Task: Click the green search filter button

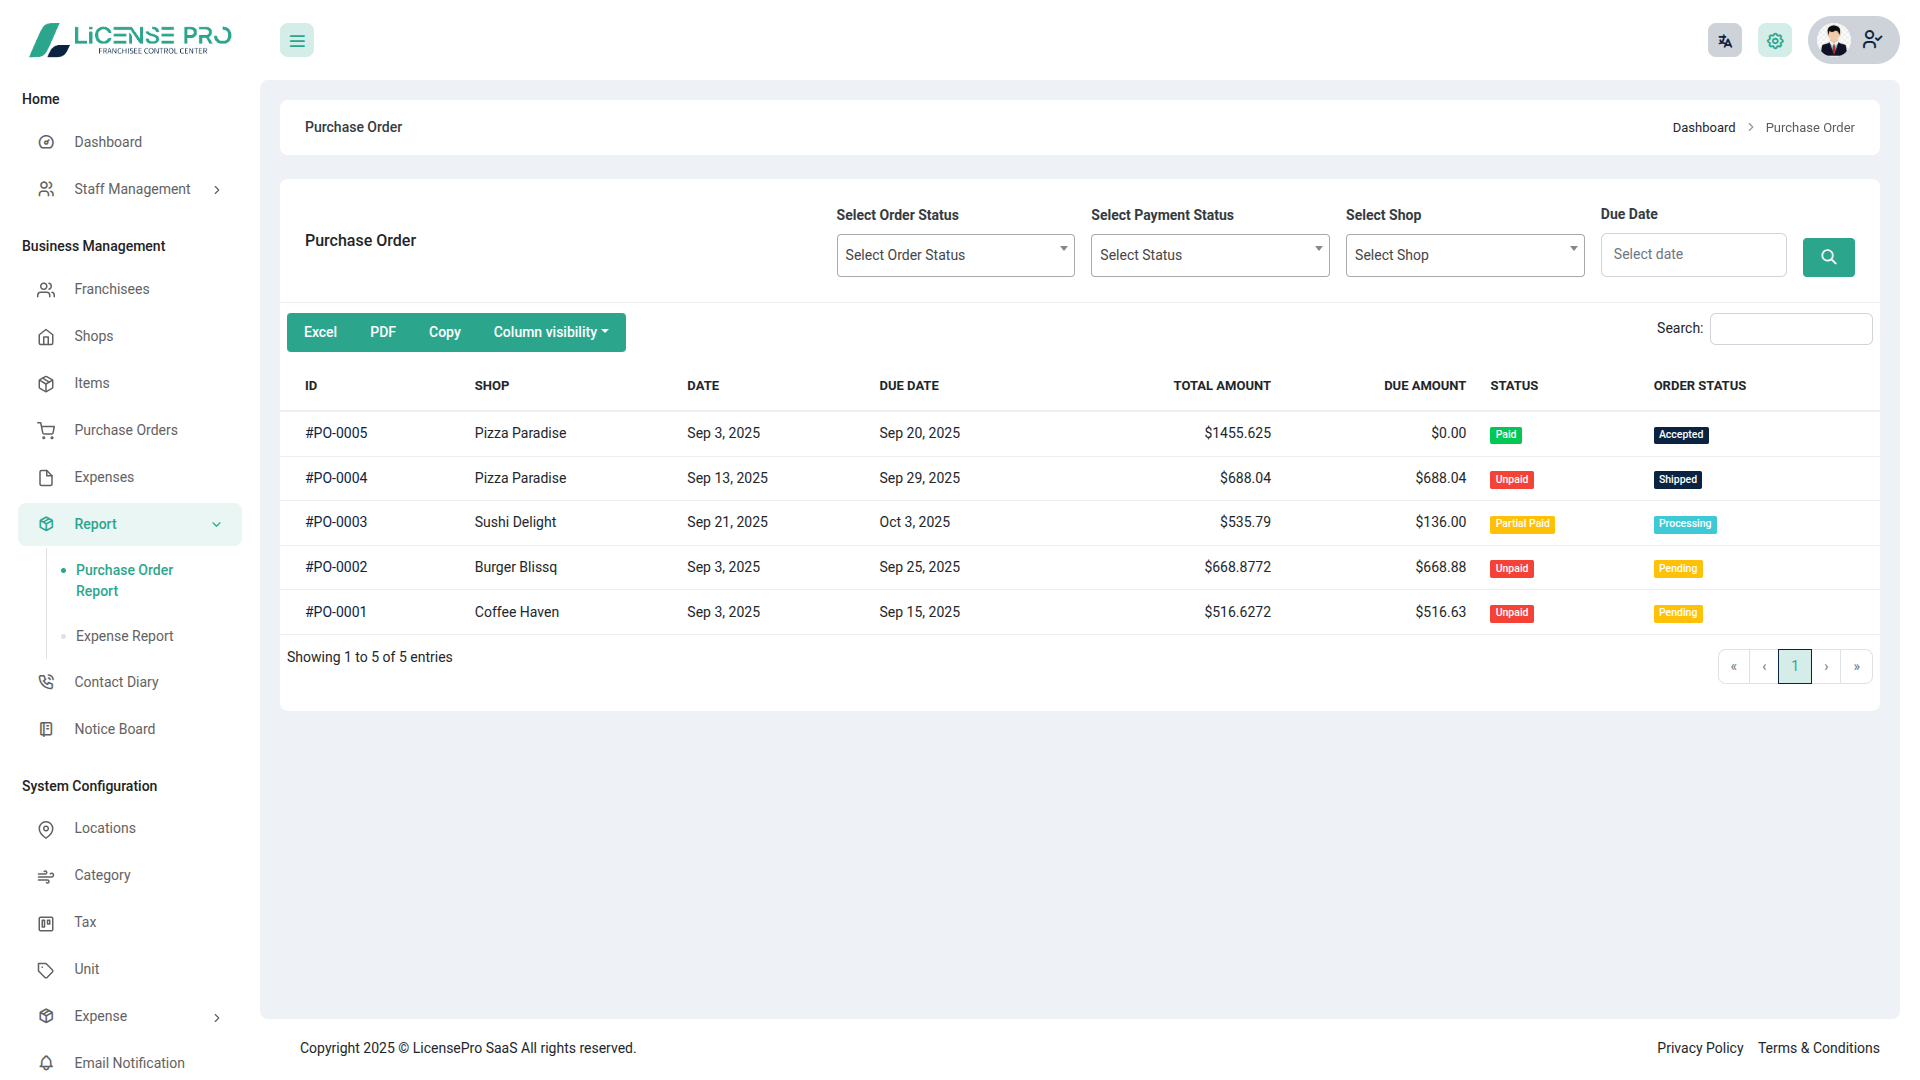Action: [1828, 257]
